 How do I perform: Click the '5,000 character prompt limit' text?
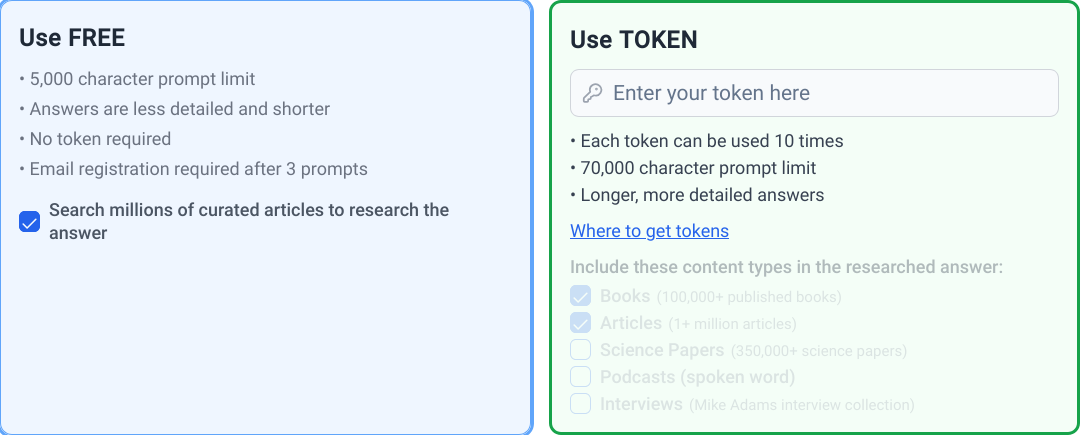142,79
